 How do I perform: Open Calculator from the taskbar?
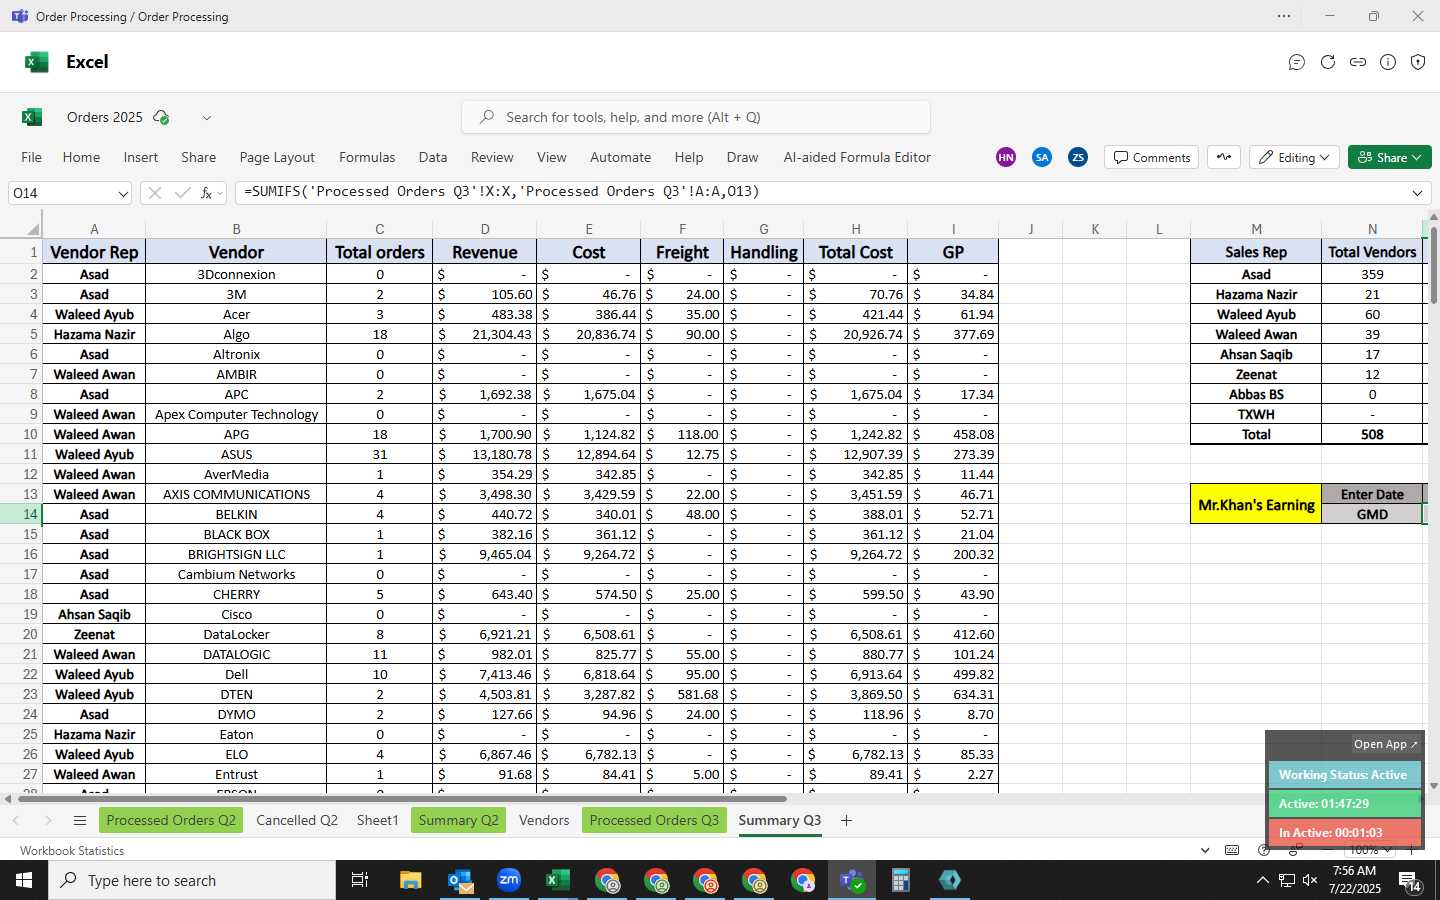click(900, 880)
